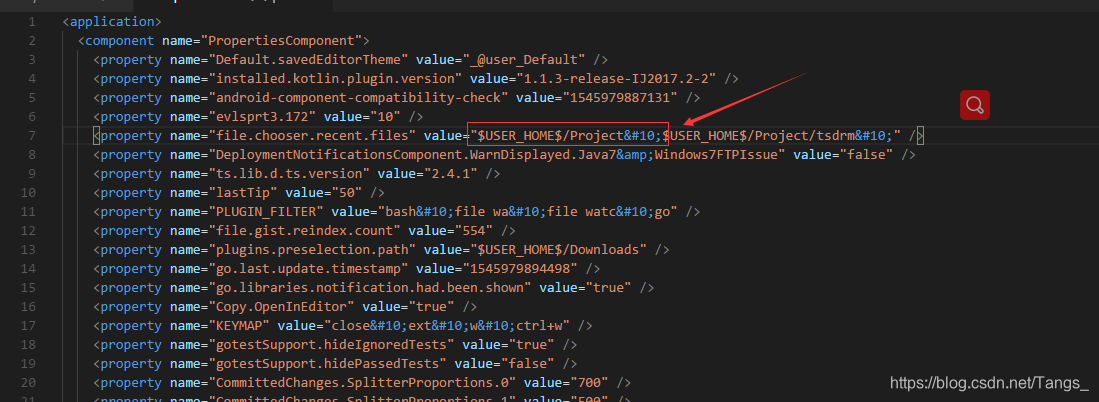Click the <application> tag on line 1
Image resolution: width=1099 pixels, height=402 pixels.
[x=111, y=22]
